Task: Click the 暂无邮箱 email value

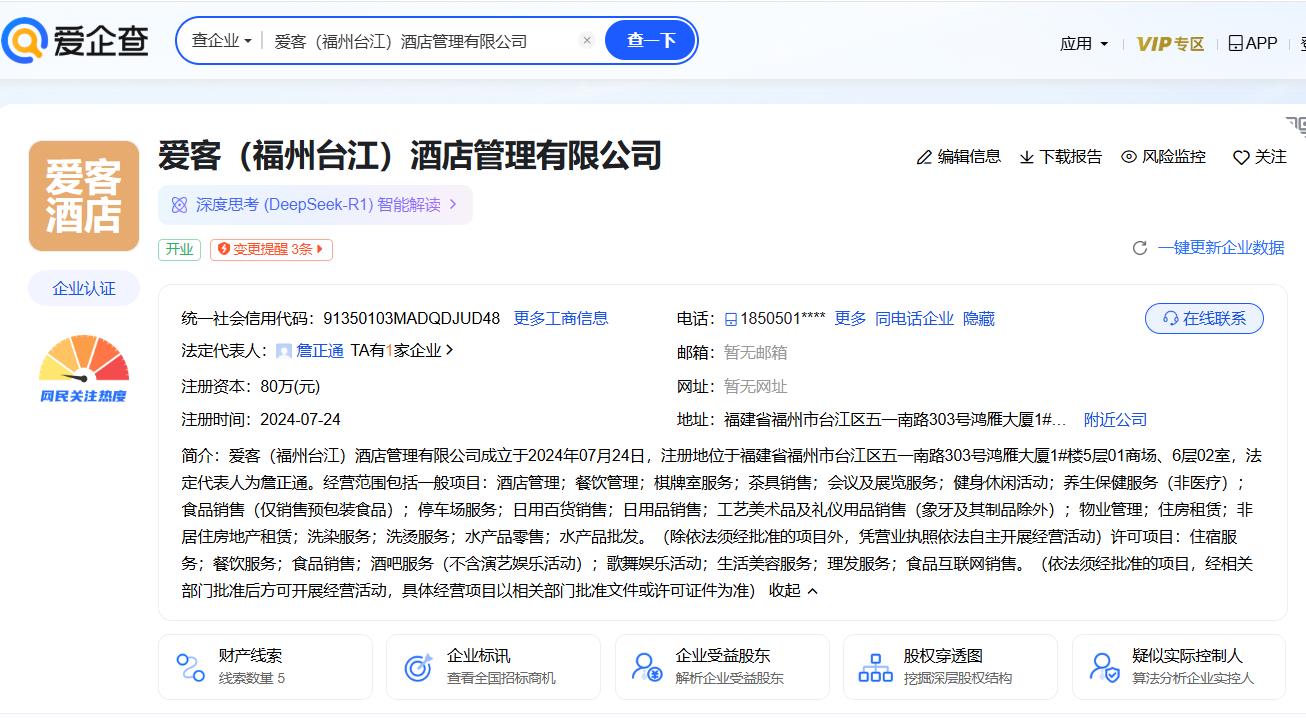Action: [755, 353]
